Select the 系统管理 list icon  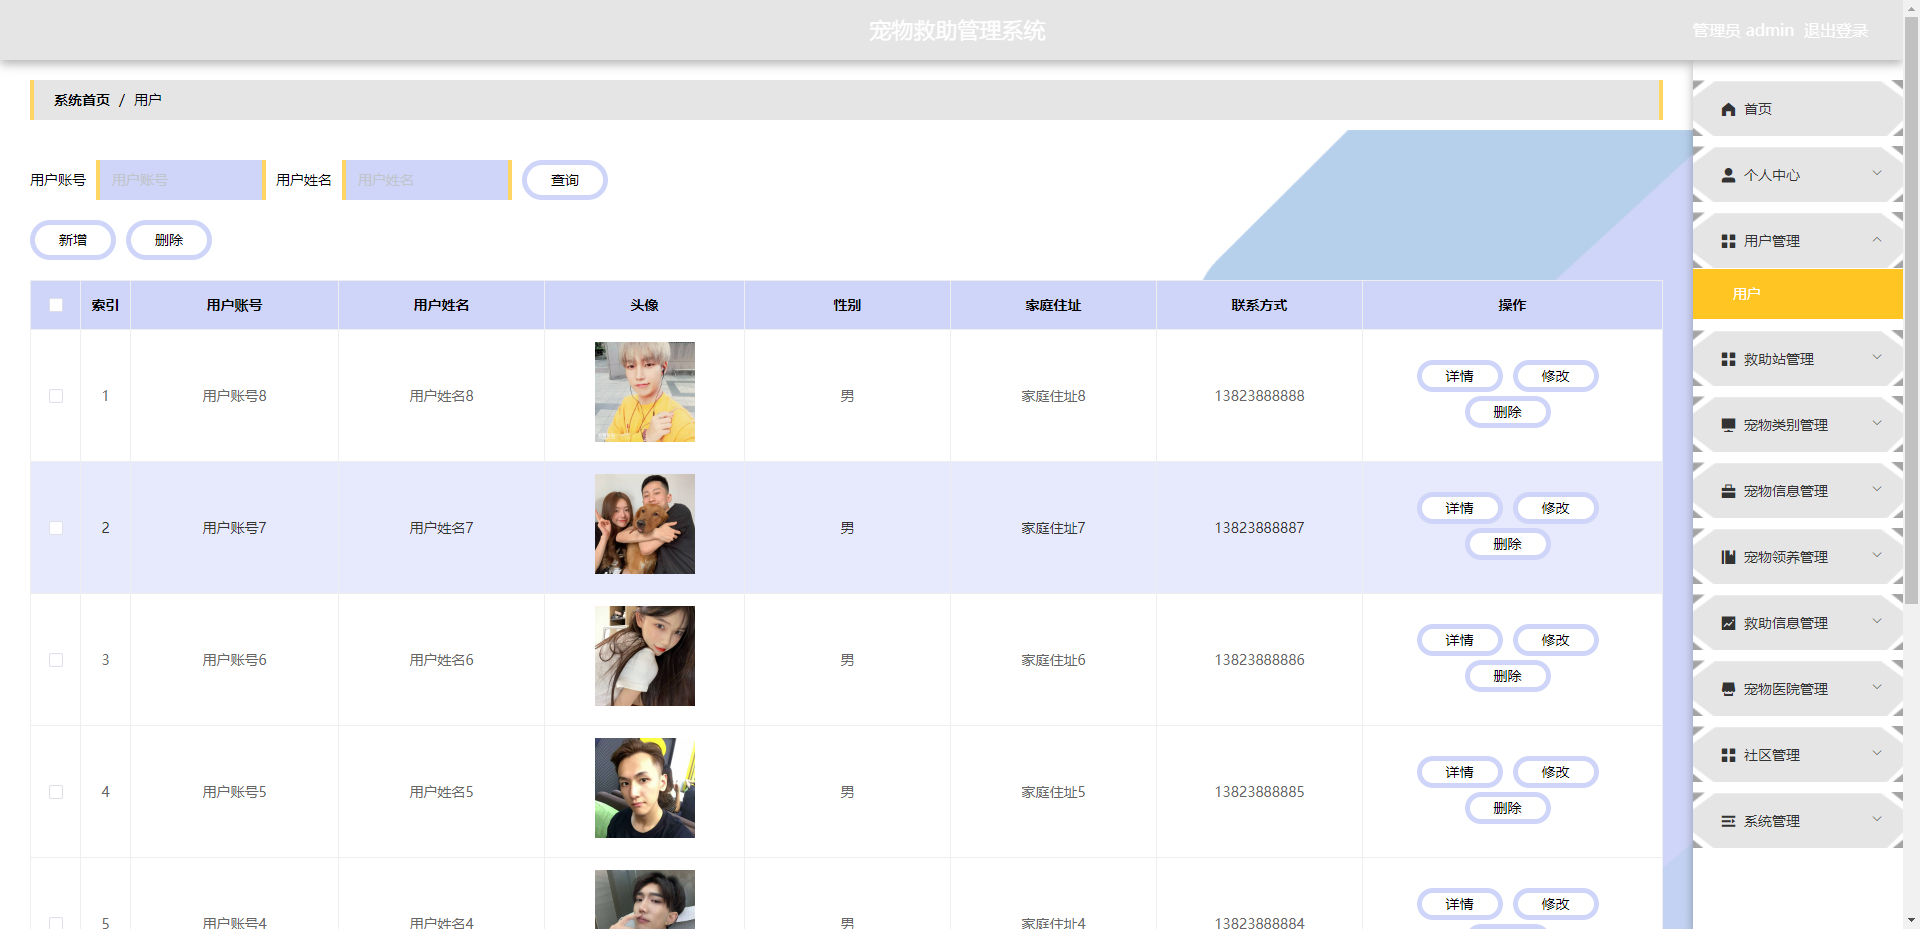click(1727, 821)
